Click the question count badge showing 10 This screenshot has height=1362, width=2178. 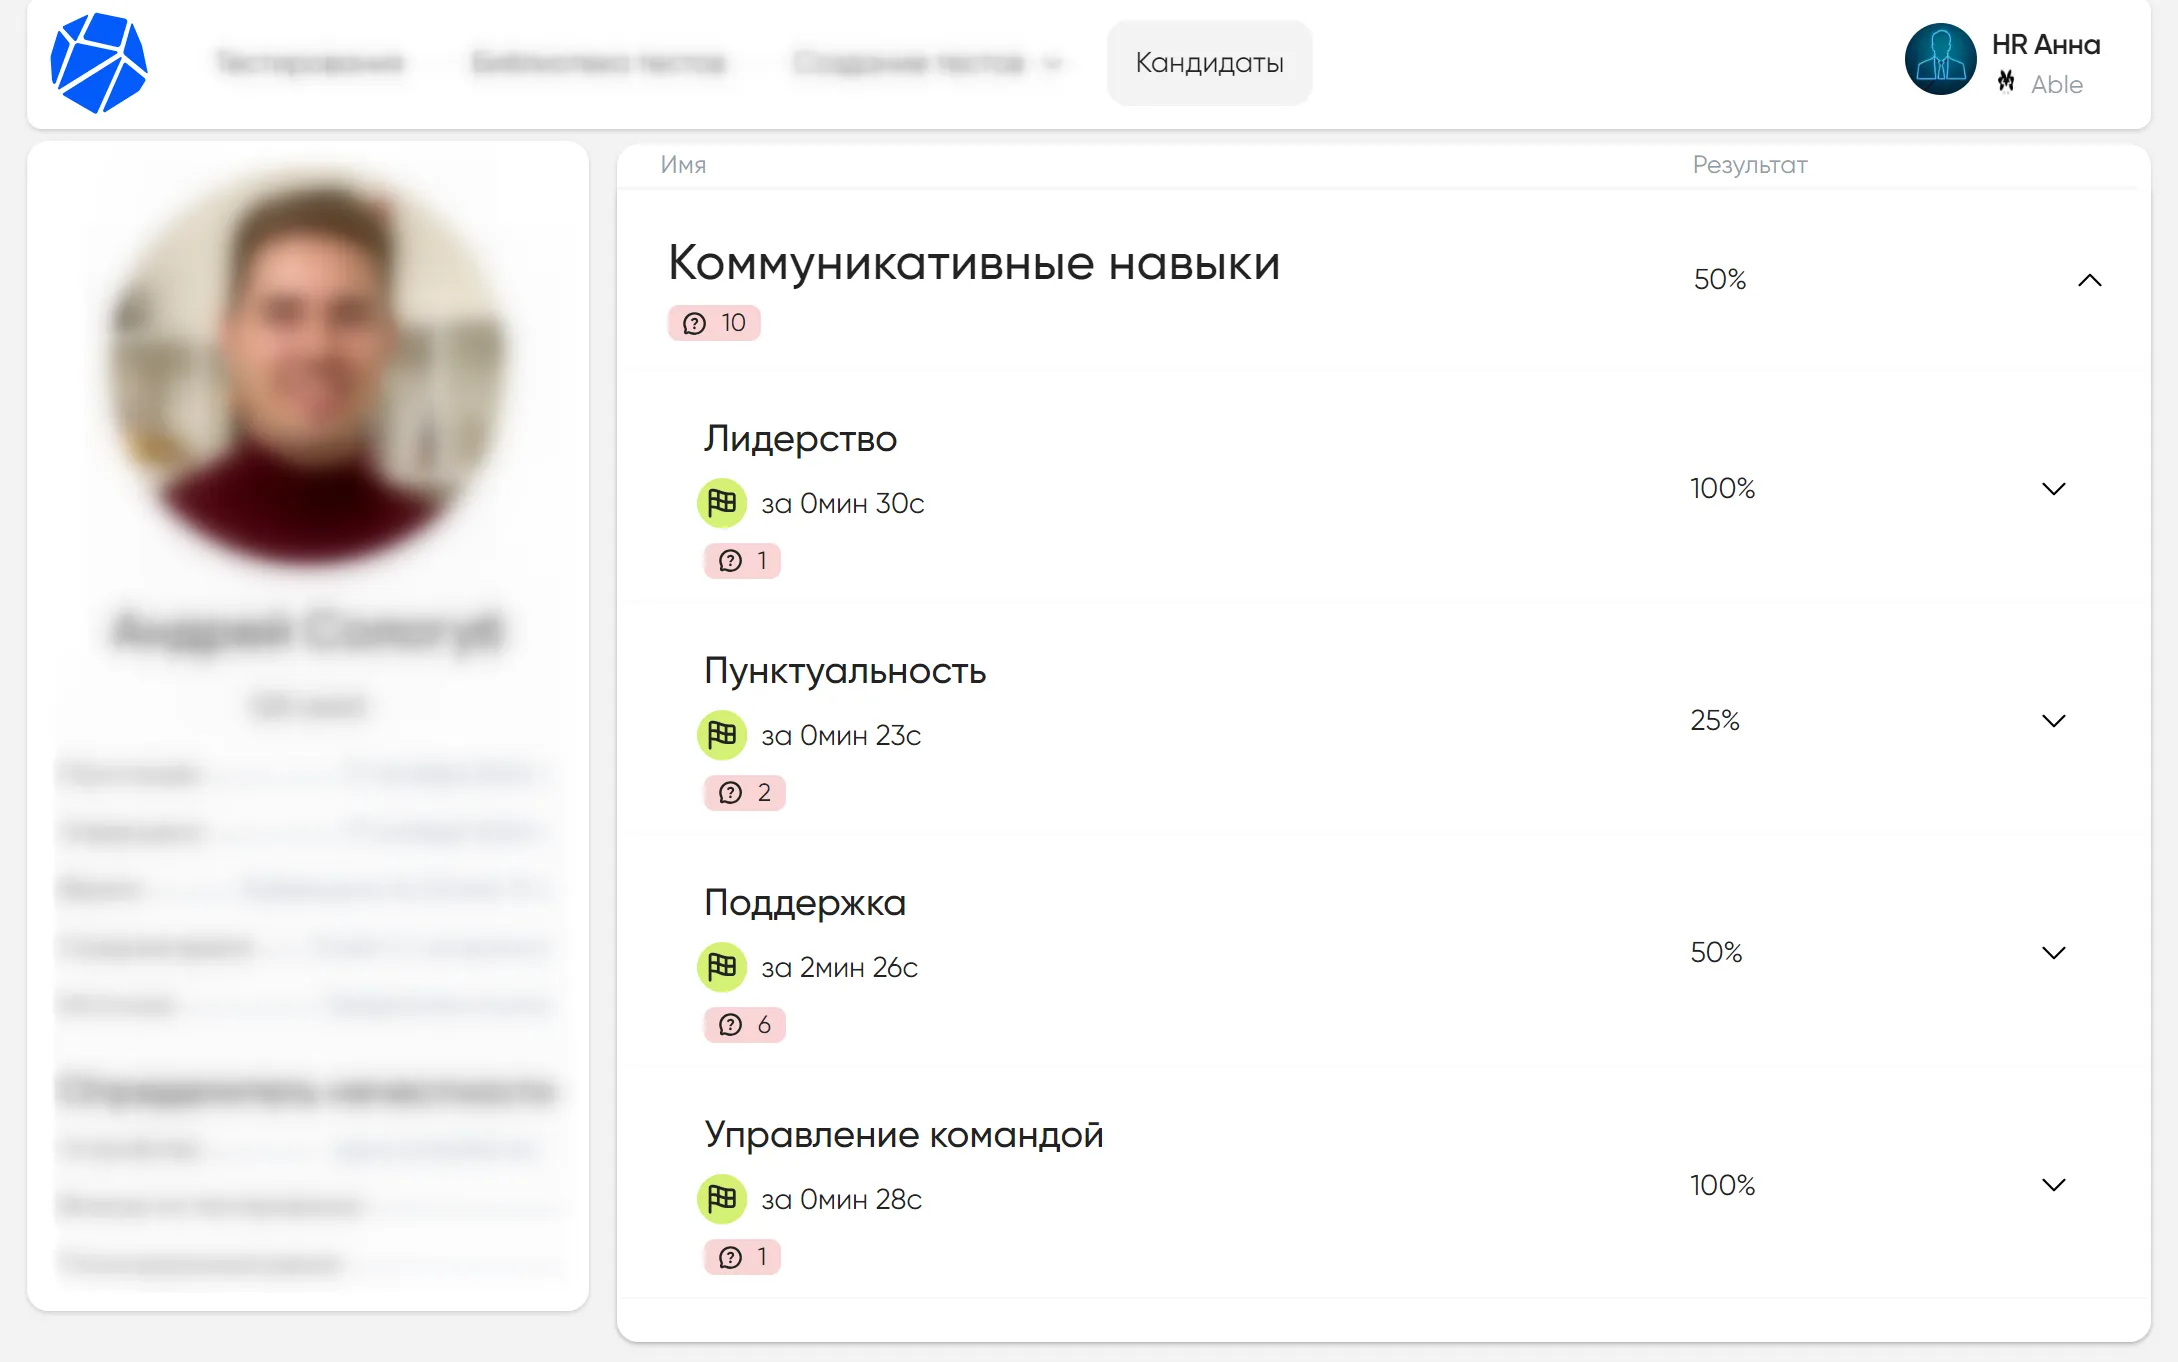point(713,322)
